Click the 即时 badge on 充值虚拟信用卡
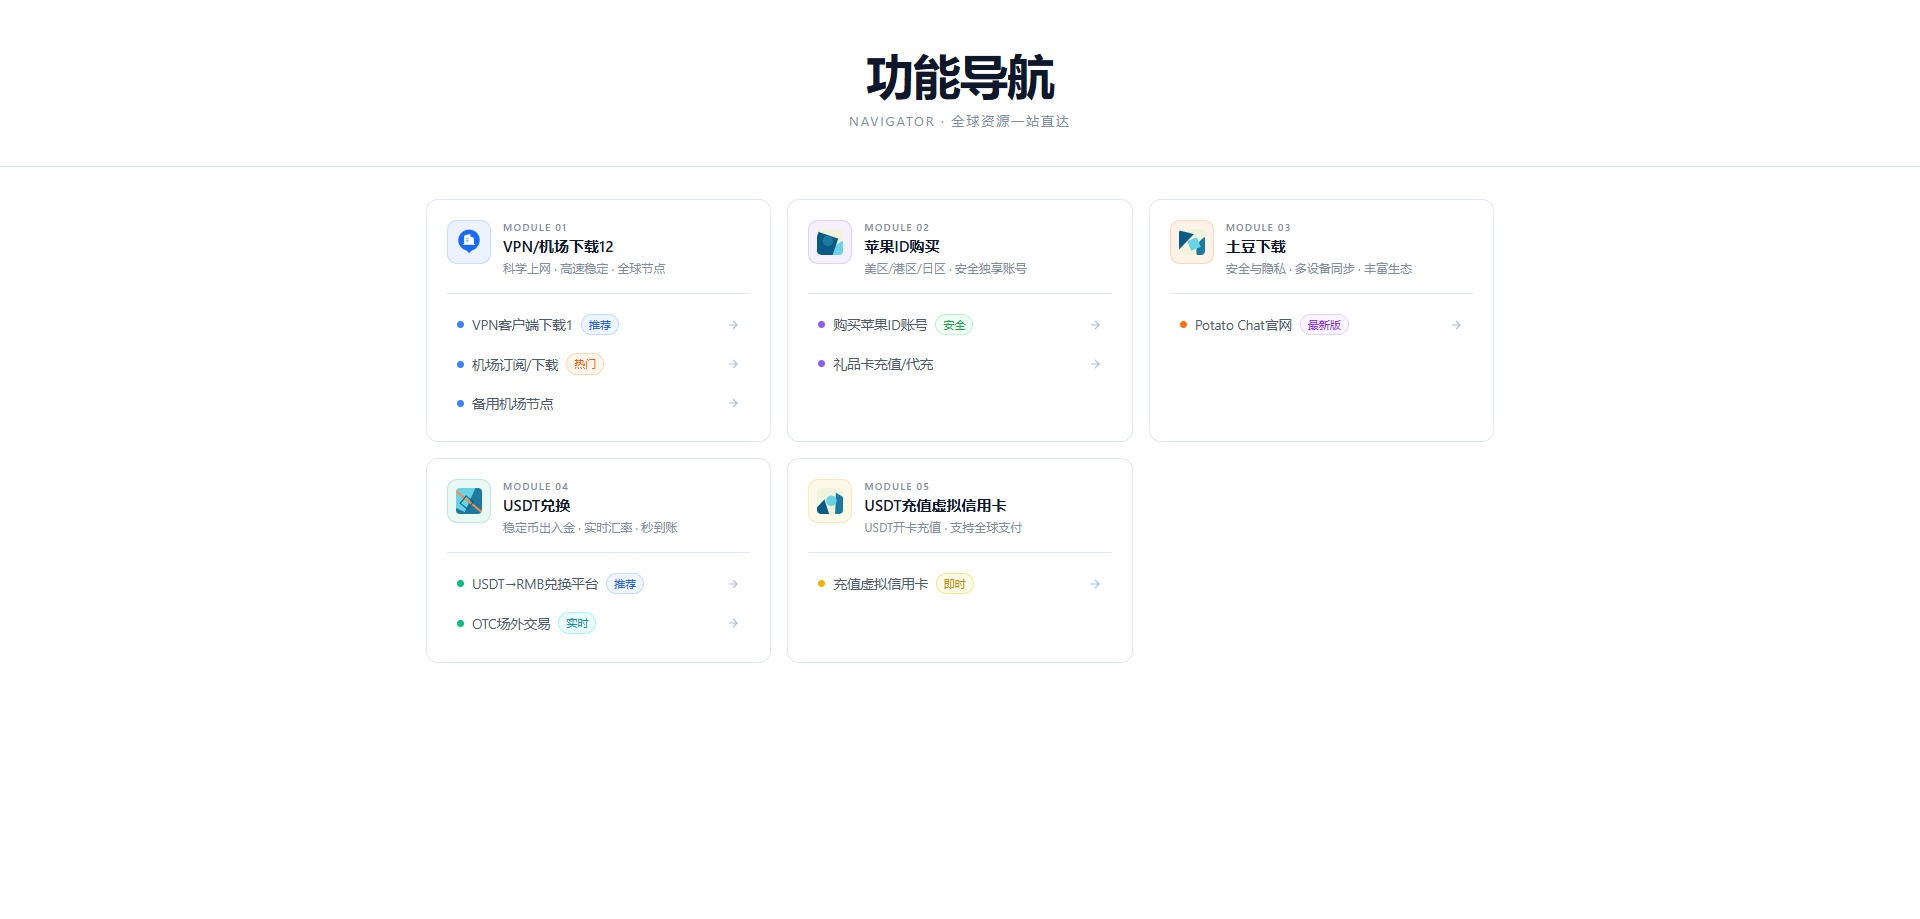 click(955, 584)
